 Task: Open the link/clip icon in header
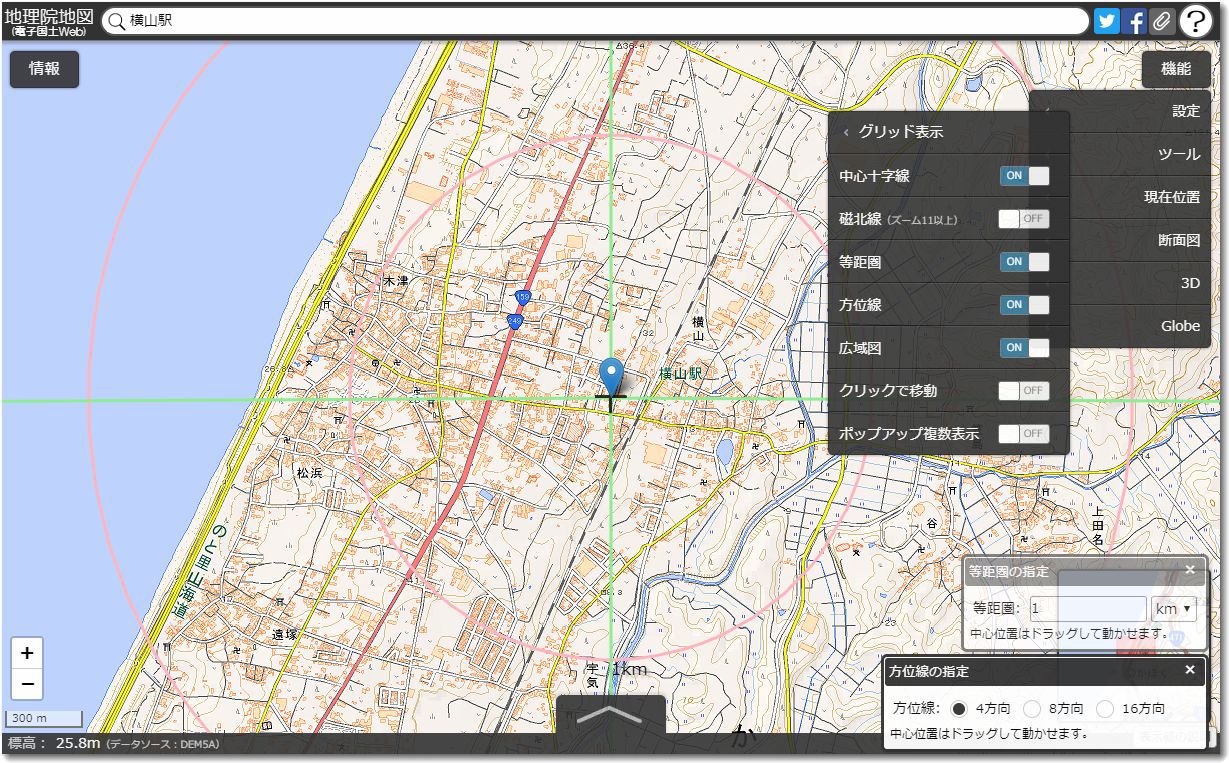pyautogui.click(x=1161, y=21)
